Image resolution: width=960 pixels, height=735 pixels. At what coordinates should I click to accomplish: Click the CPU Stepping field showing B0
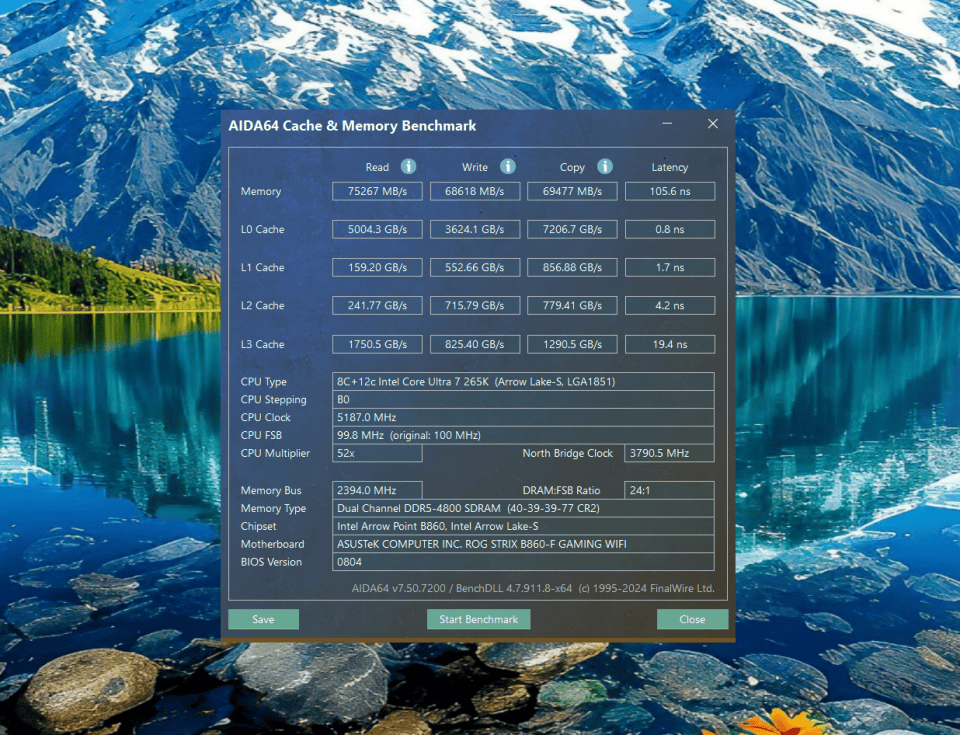(523, 399)
